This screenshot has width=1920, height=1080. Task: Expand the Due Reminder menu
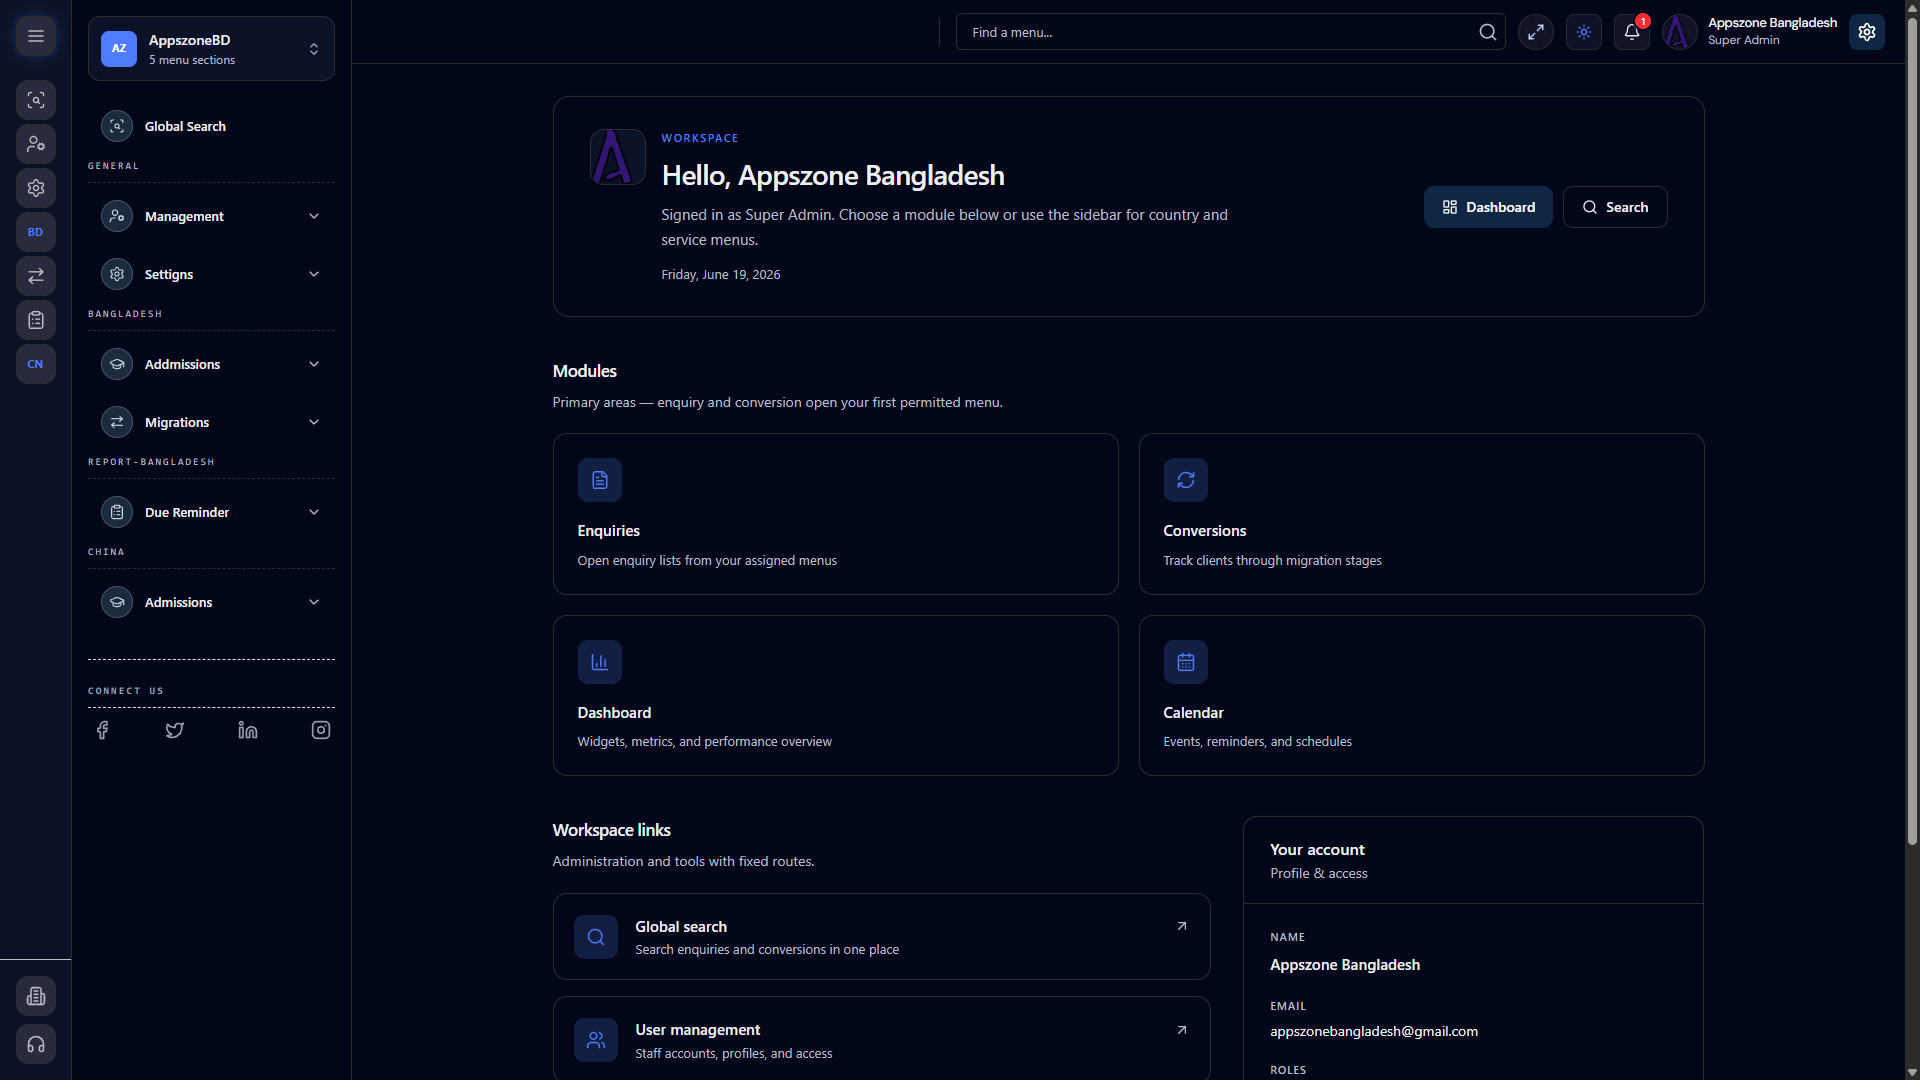(211, 512)
